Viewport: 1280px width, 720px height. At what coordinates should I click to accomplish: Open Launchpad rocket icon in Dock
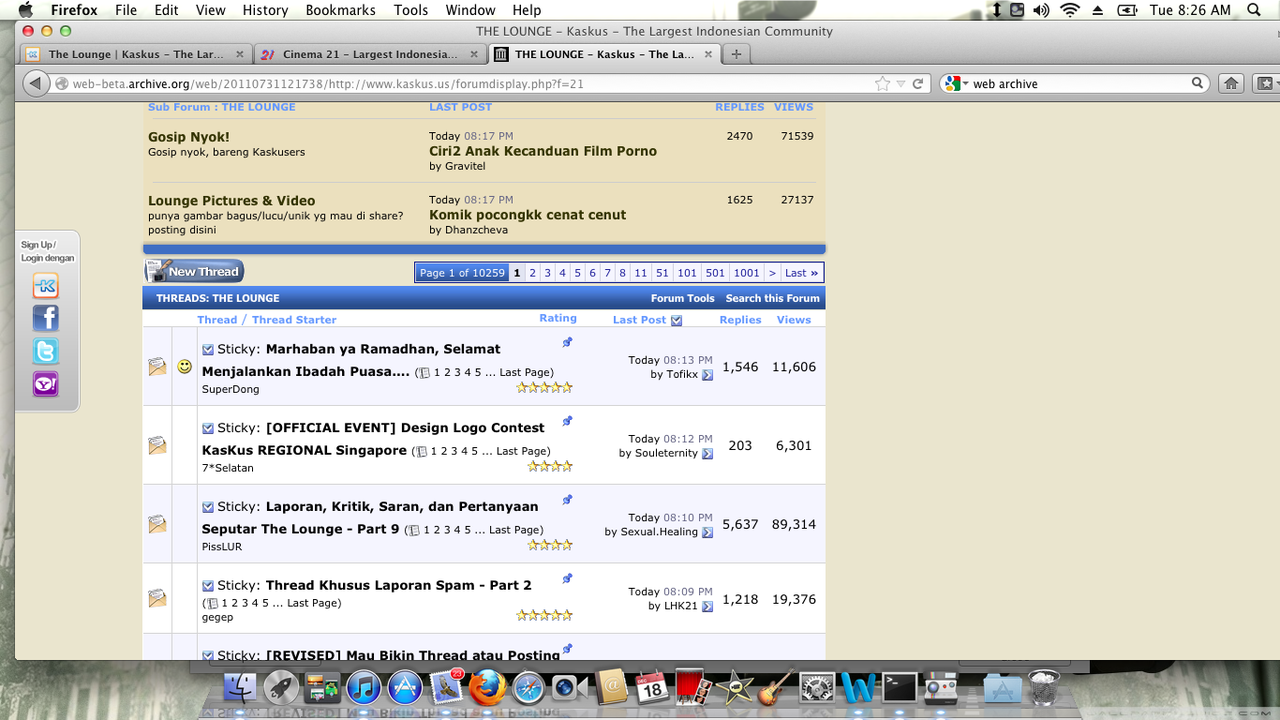click(282, 688)
